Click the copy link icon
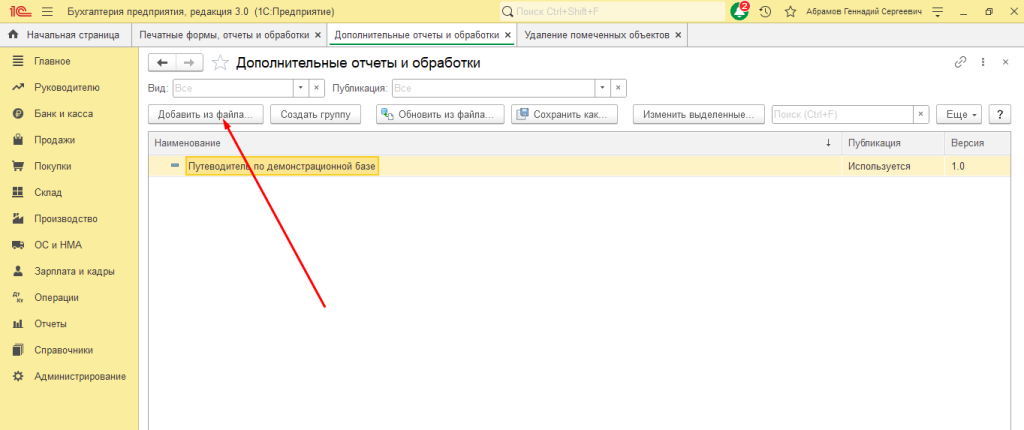This screenshot has width=1024, height=430. pyautogui.click(x=961, y=62)
